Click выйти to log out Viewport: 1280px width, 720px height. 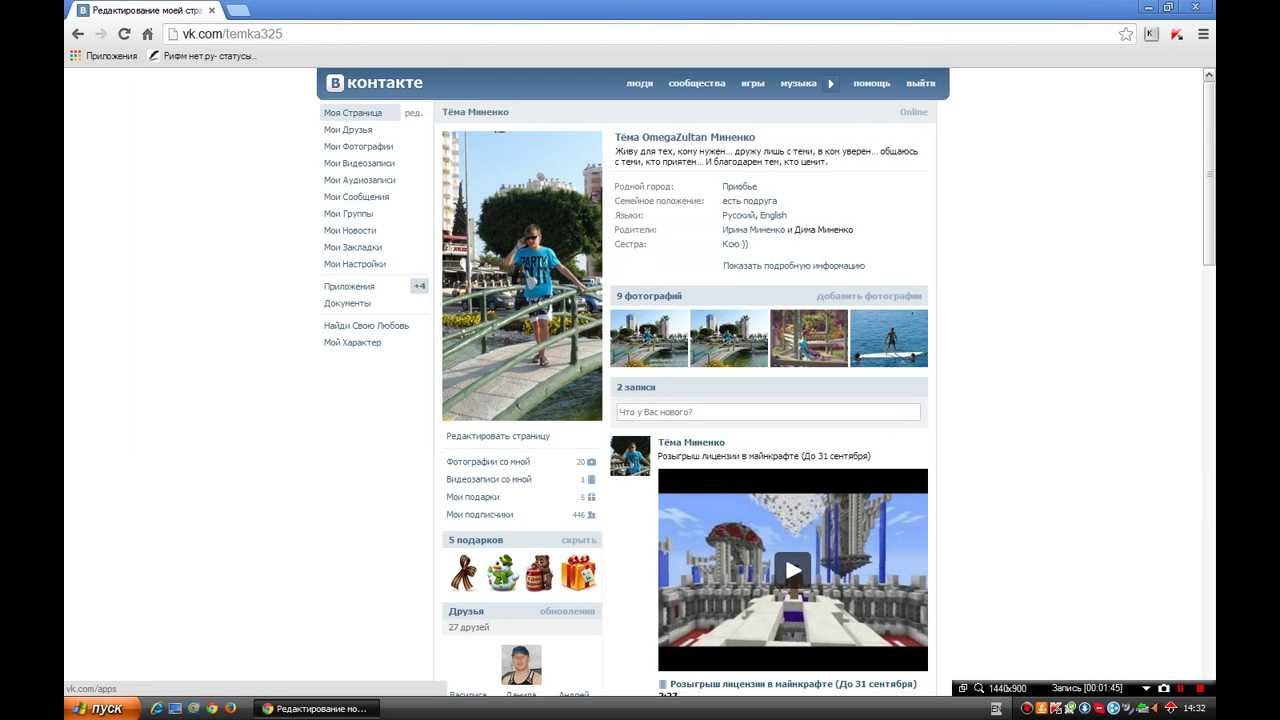click(x=921, y=84)
